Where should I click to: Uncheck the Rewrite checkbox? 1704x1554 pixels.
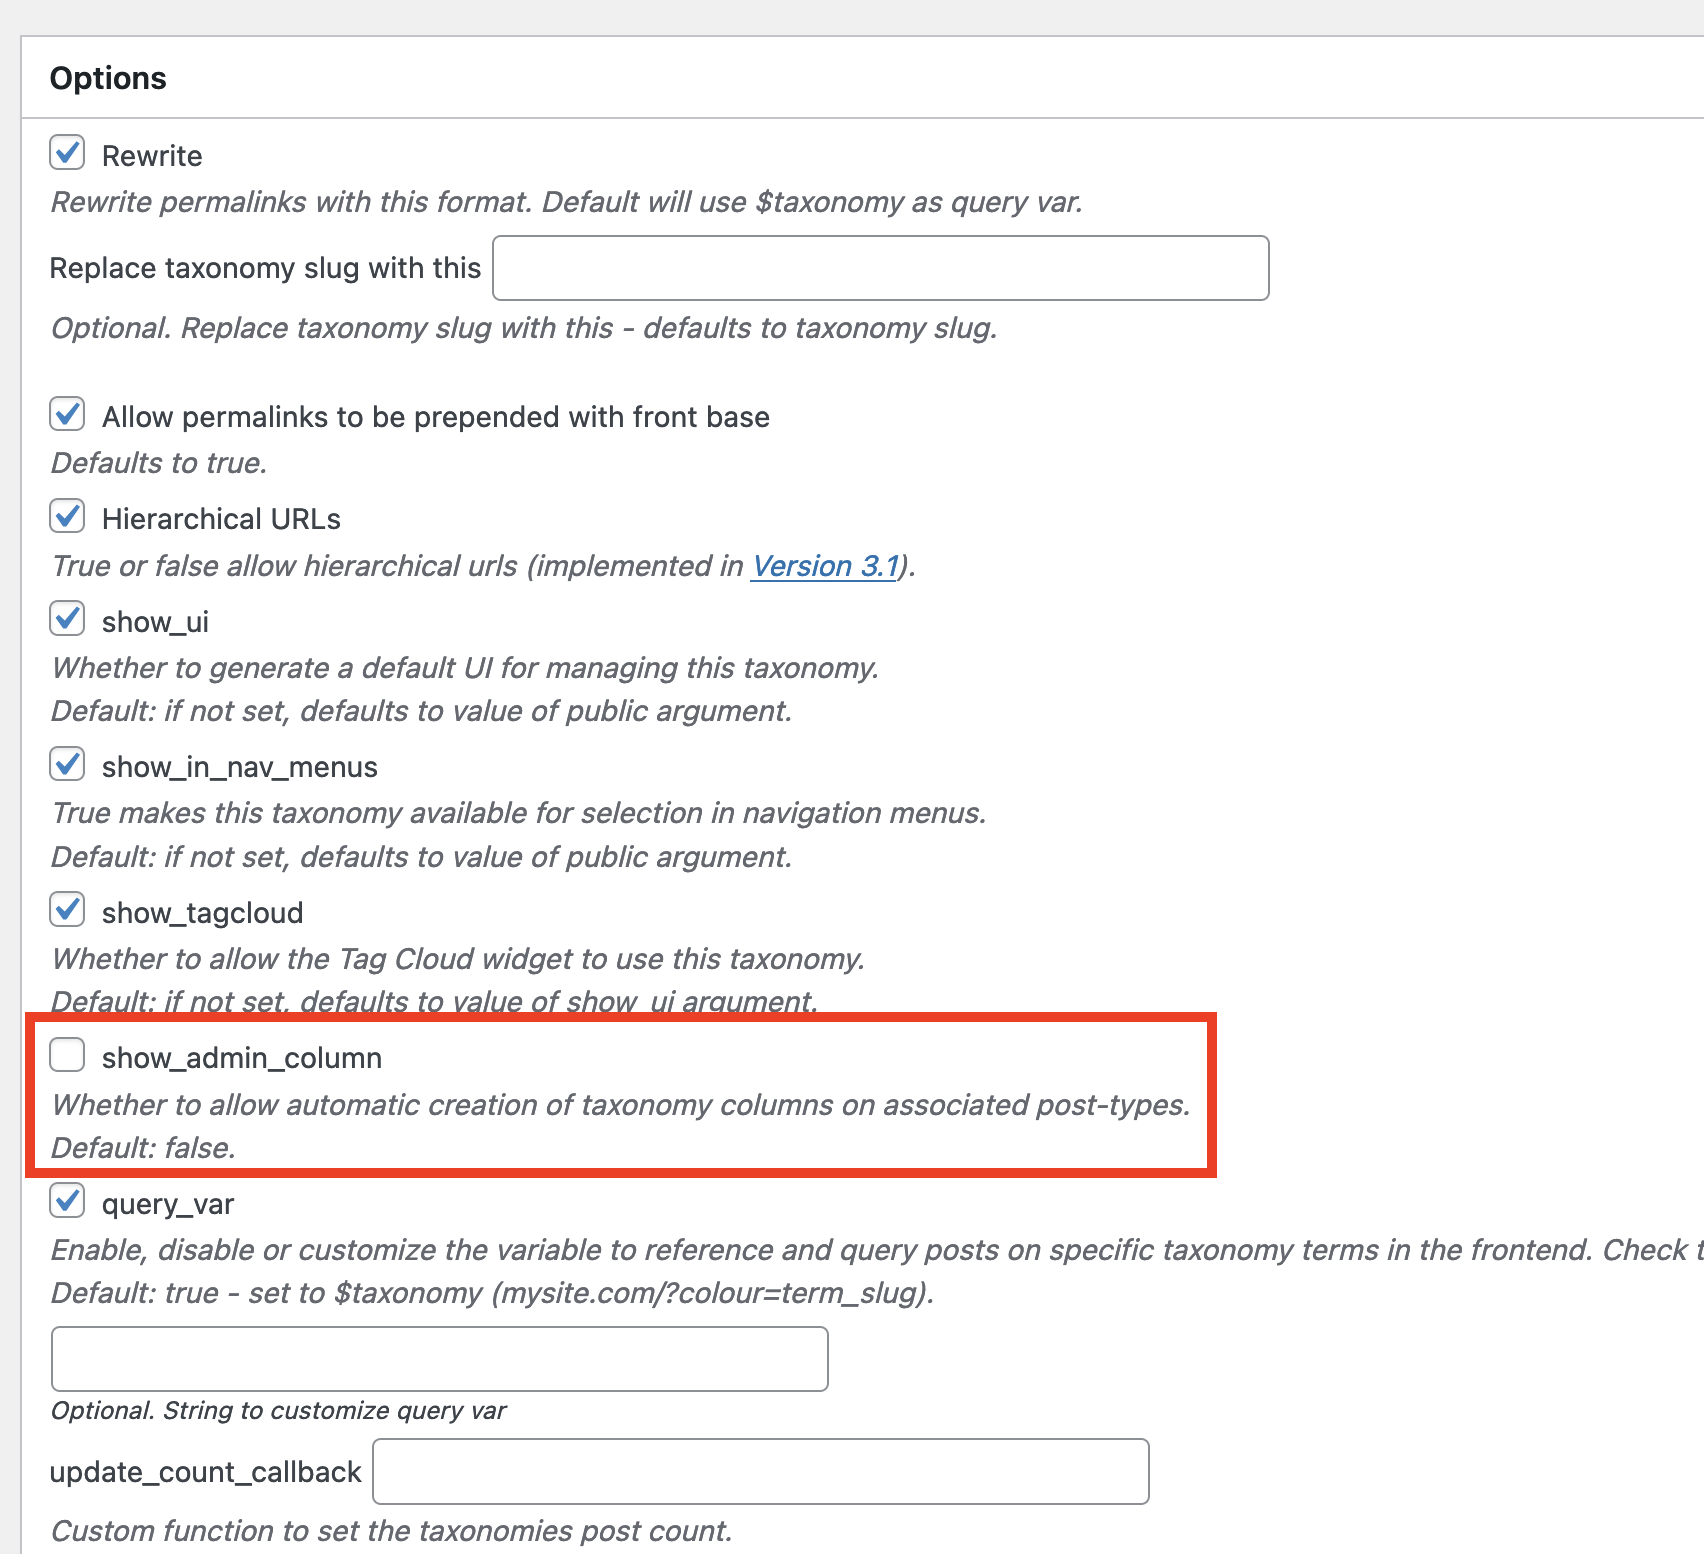(67, 153)
